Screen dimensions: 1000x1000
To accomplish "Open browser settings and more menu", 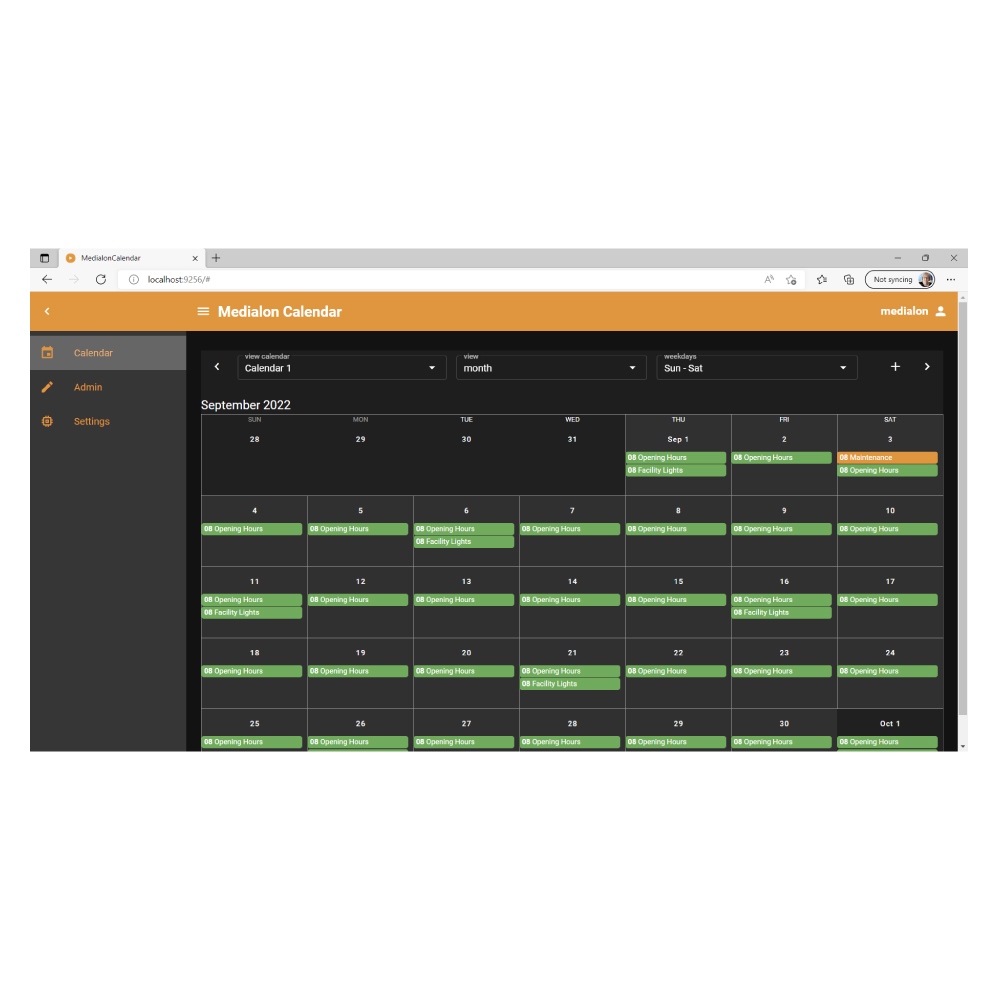I will point(951,279).
